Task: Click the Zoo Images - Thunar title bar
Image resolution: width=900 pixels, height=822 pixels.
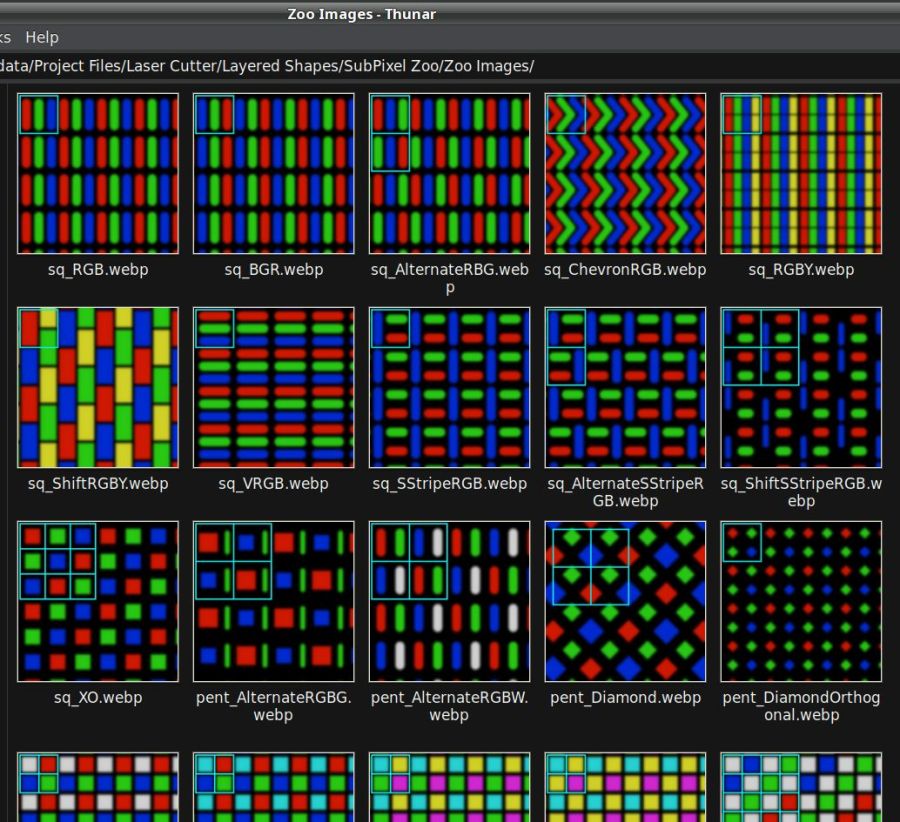Action: pos(362,13)
